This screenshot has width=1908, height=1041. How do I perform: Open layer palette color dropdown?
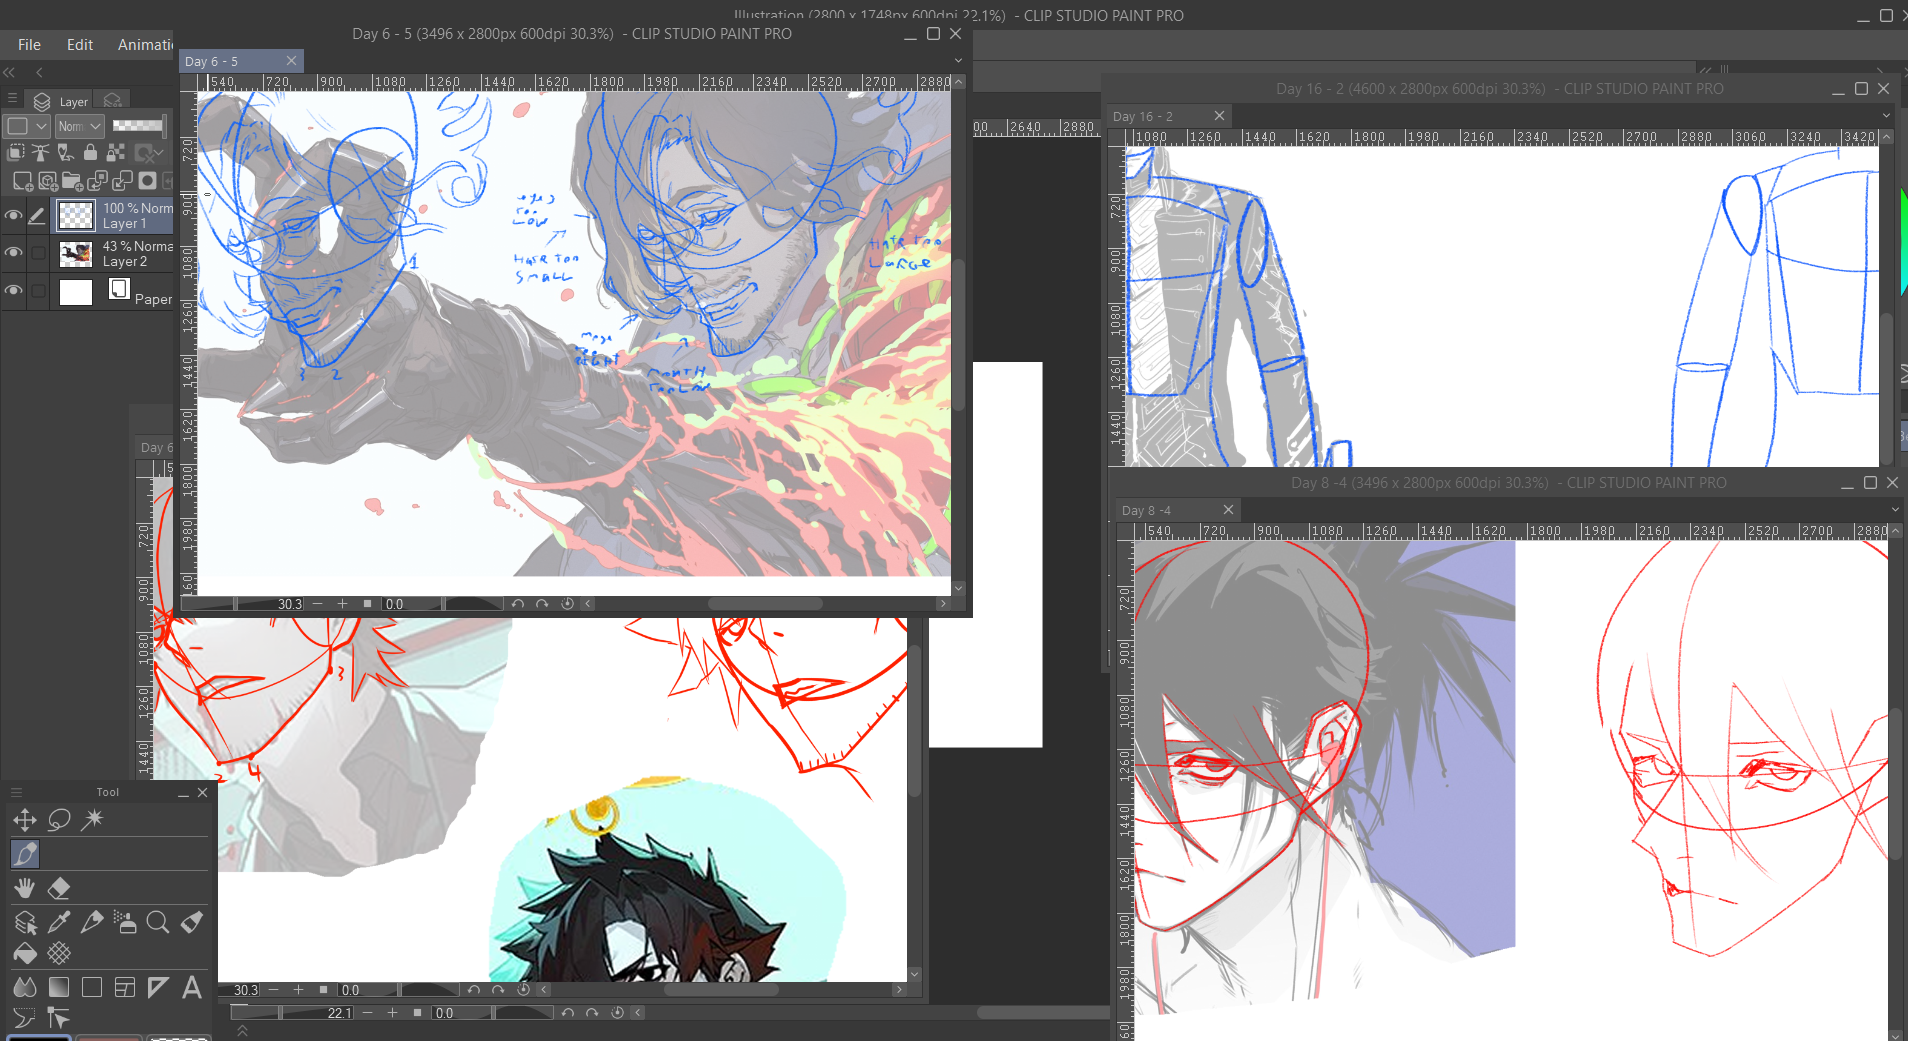pyautogui.click(x=26, y=126)
